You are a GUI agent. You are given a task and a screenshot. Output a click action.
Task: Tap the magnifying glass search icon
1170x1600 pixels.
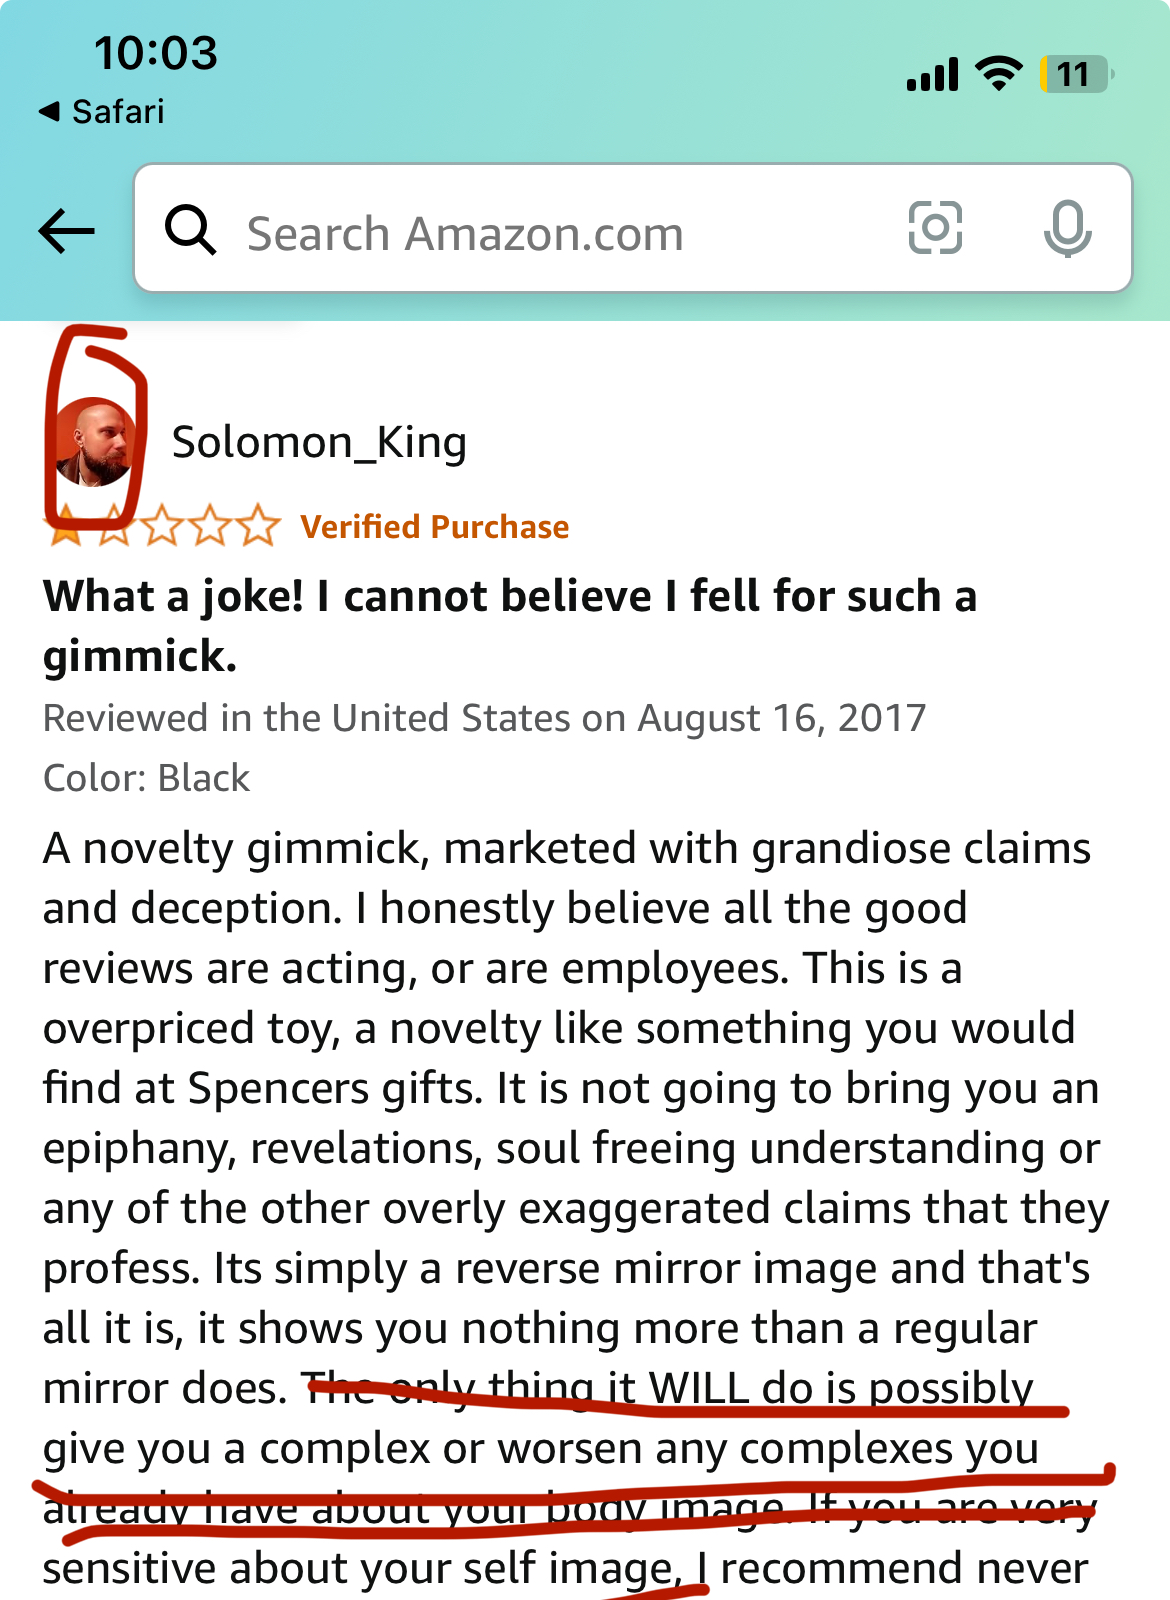(x=190, y=230)
